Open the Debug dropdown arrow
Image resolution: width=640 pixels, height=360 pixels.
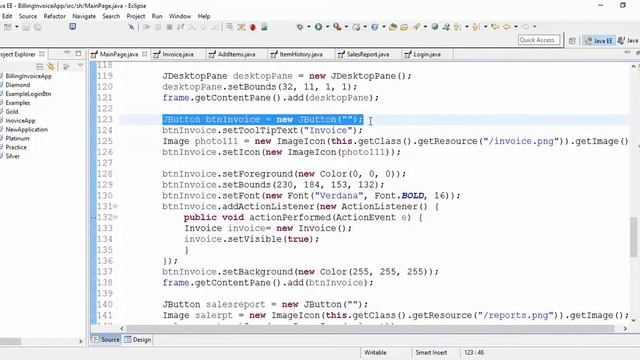click(x=309, y=27)
